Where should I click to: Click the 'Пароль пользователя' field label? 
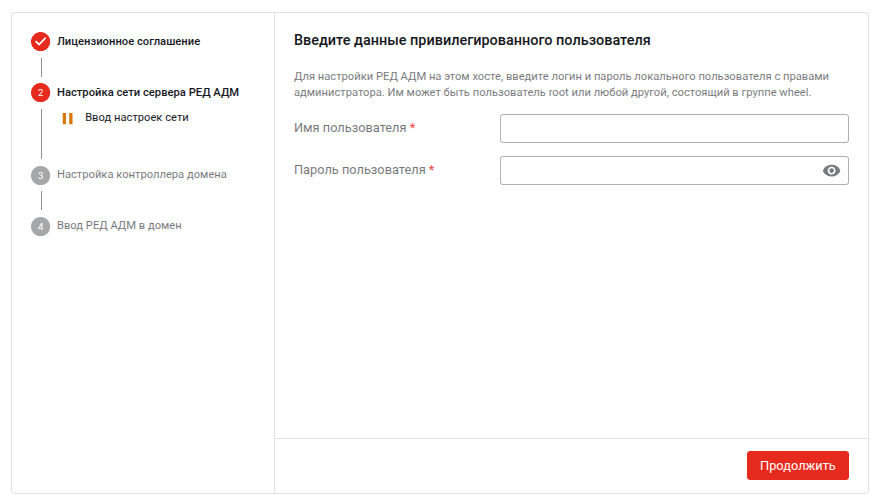click(x=360, y=170)
